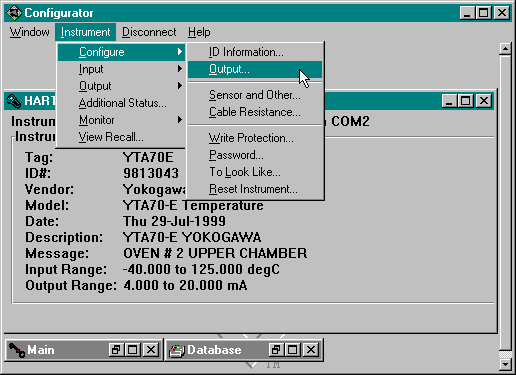Image resolution: width=516 pixels, height=375 pixels.
Task: Choose Additional Status... menu item
Action: coord(121,103)
